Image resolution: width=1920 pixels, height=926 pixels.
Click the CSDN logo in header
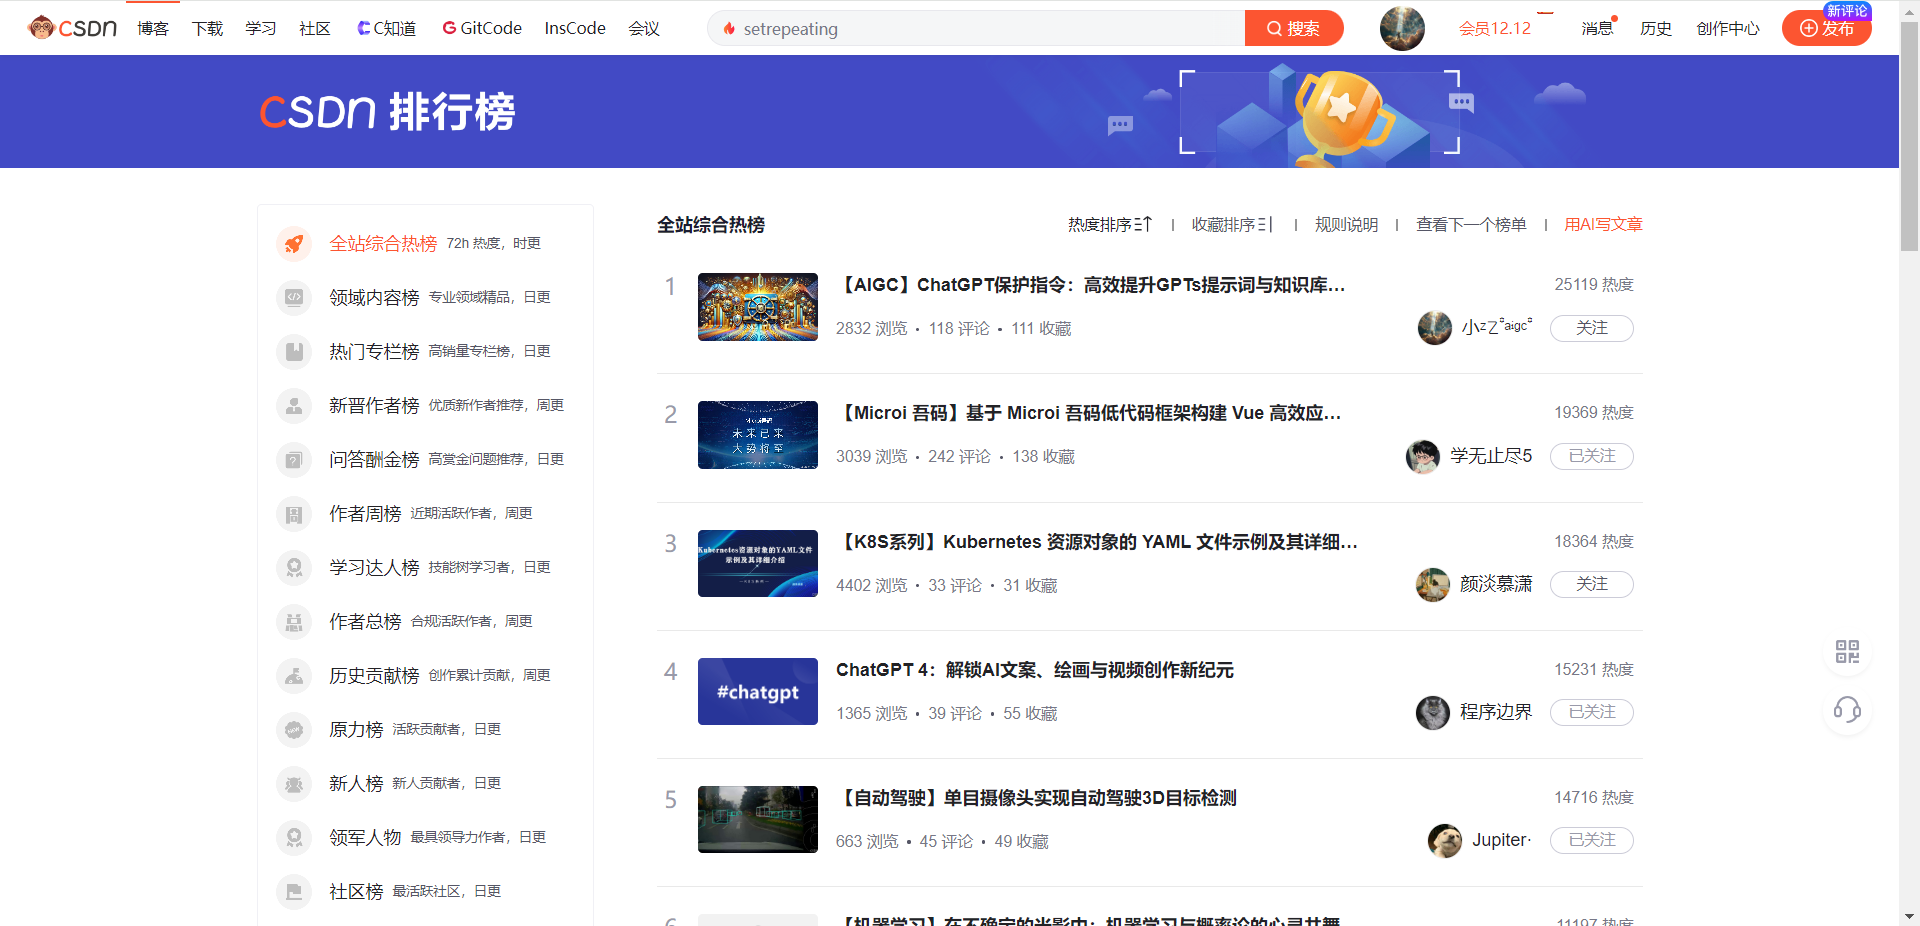[x=72, y=28]
